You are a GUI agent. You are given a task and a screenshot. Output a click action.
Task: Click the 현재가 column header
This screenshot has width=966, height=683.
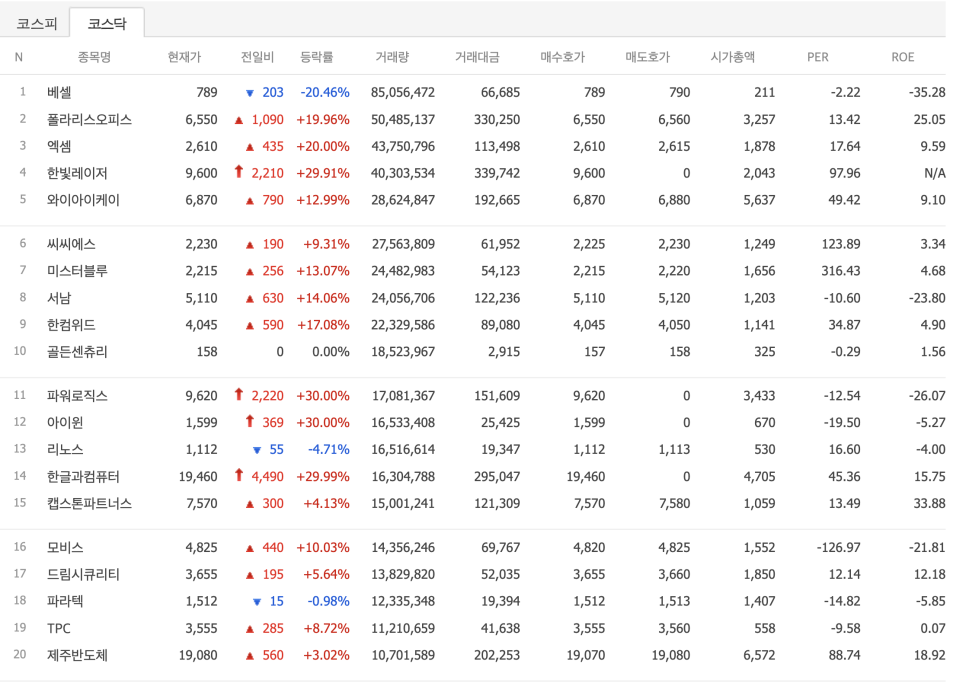184,57
